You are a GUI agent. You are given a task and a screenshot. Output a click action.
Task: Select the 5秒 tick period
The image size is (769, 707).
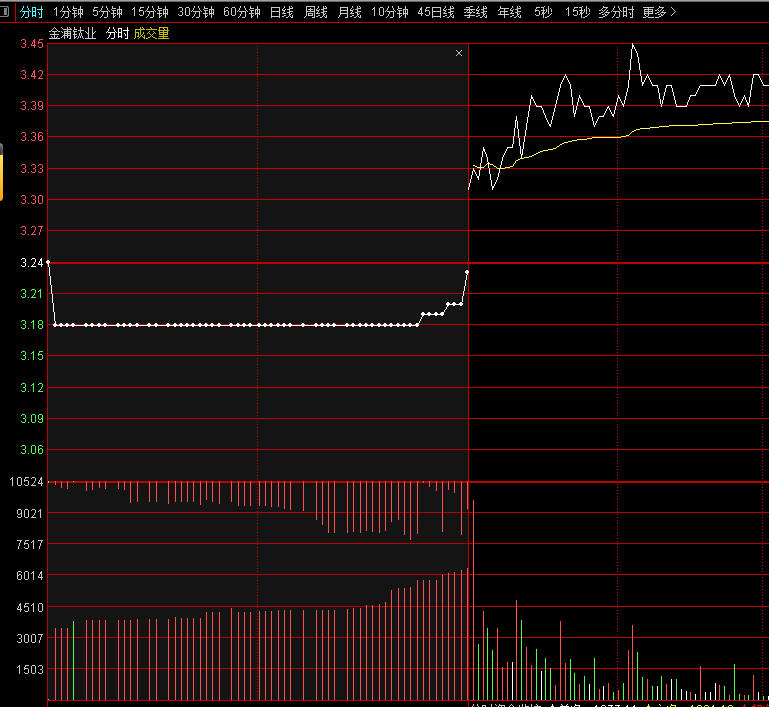(x=543, y=12)
